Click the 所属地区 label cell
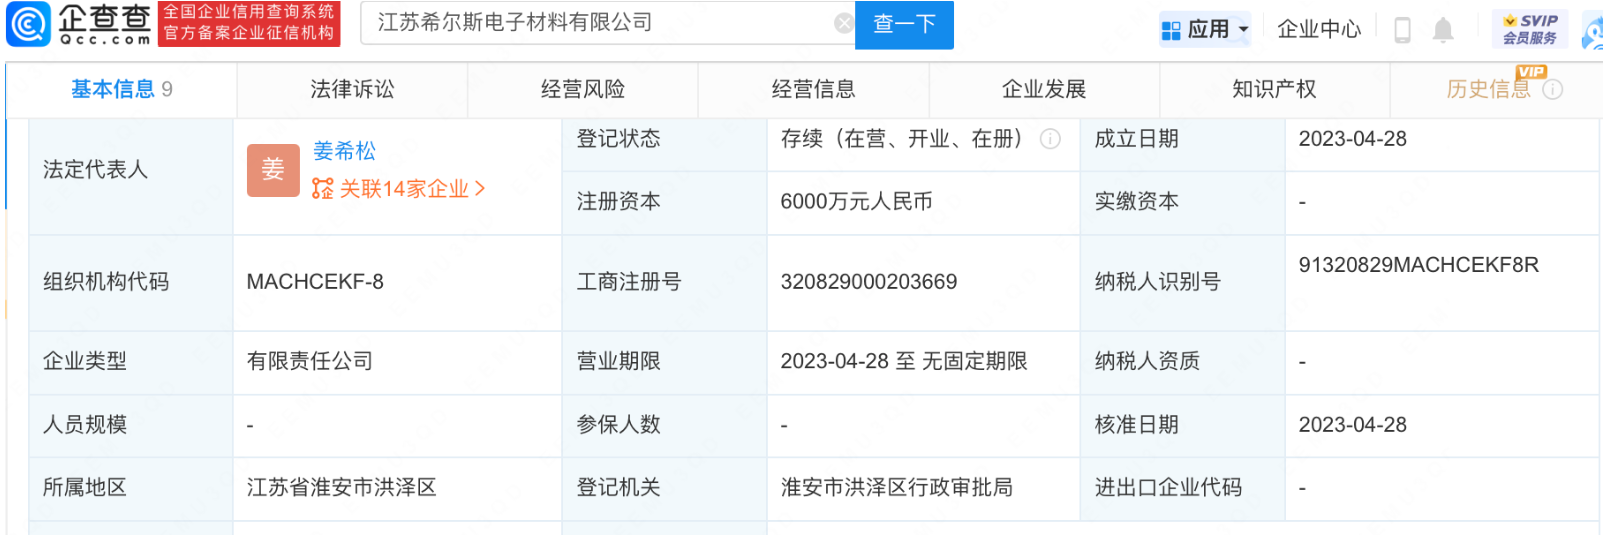 pyautogui.click(x=131, y=488)
